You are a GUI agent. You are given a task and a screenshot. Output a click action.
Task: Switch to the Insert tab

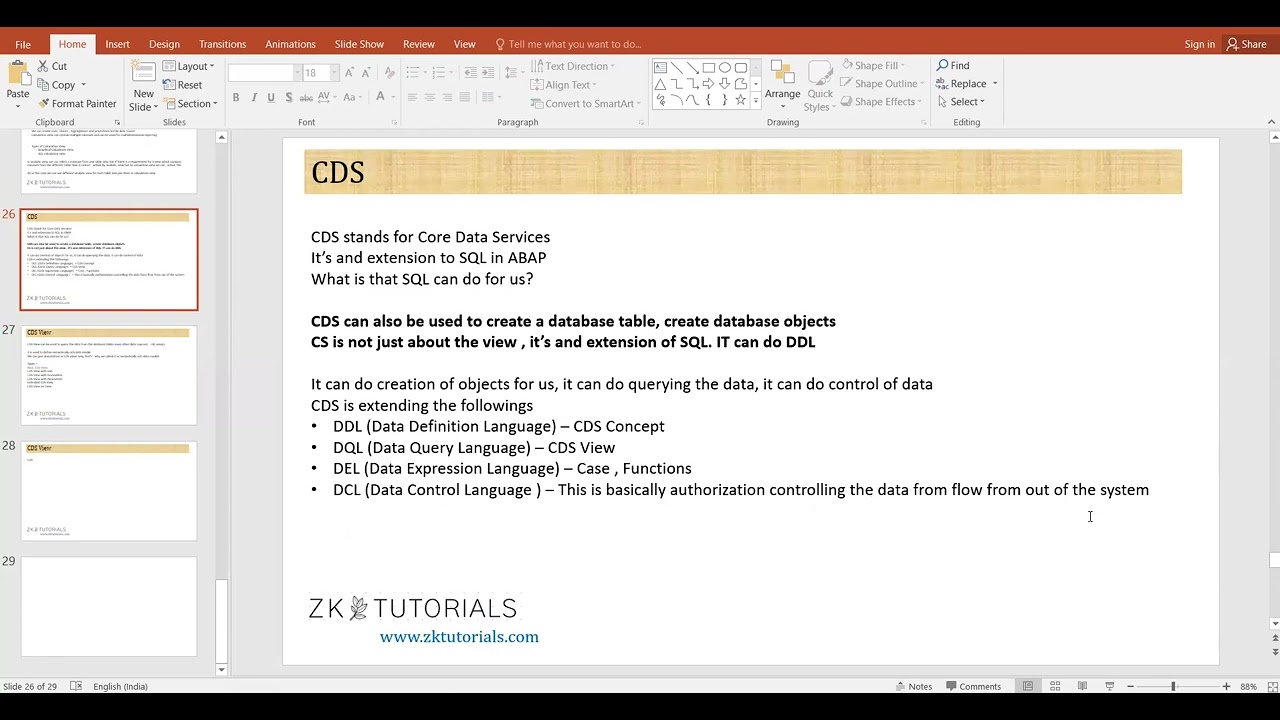tap(118, 44)
